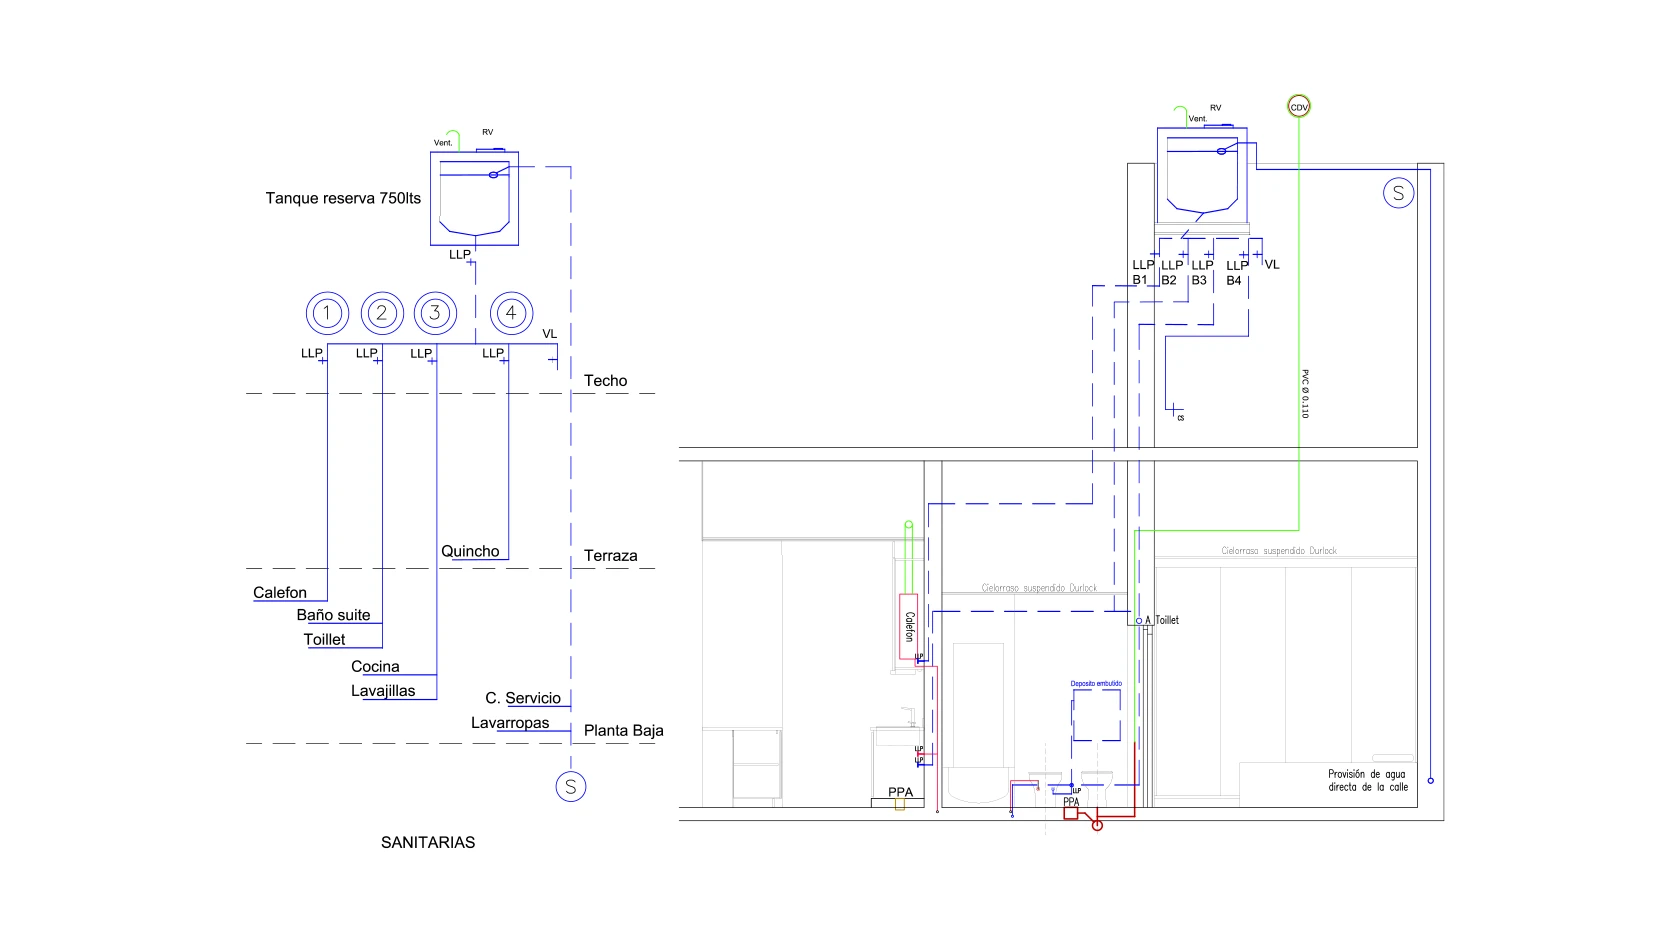Viewport: 1680px width, 952px height.
Task: Click the Terraza level label
Action: click(x=610, y=556)
